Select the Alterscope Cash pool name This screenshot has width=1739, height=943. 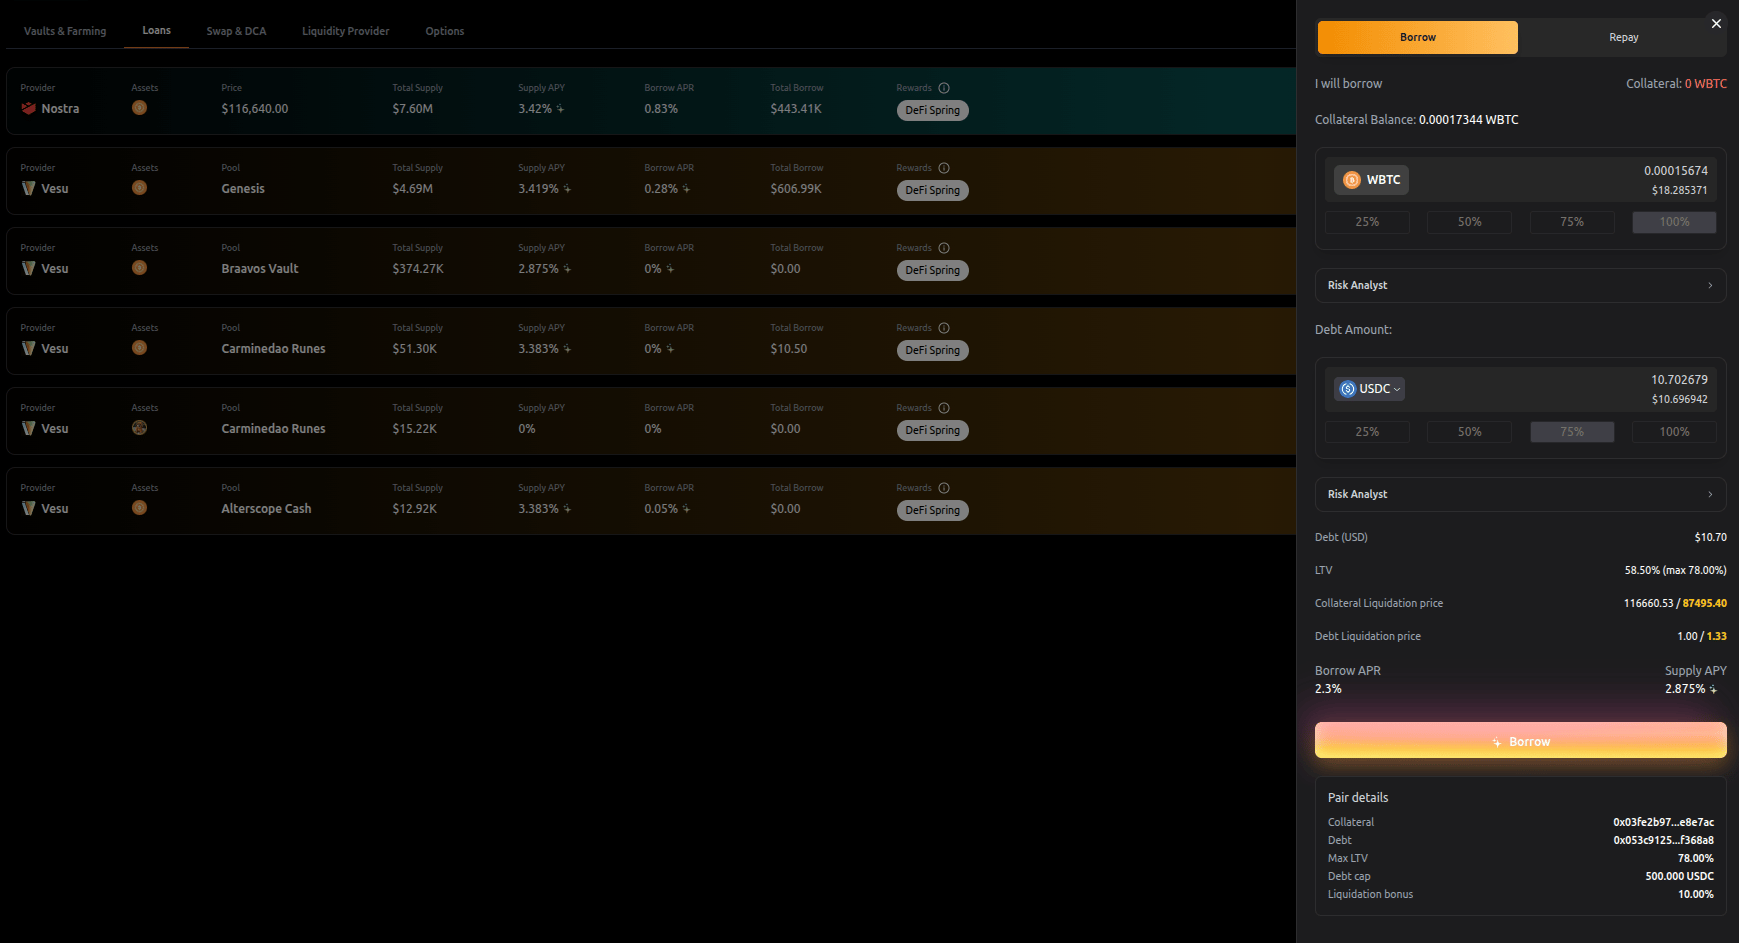pyautogui.click(x=266, y=509)
